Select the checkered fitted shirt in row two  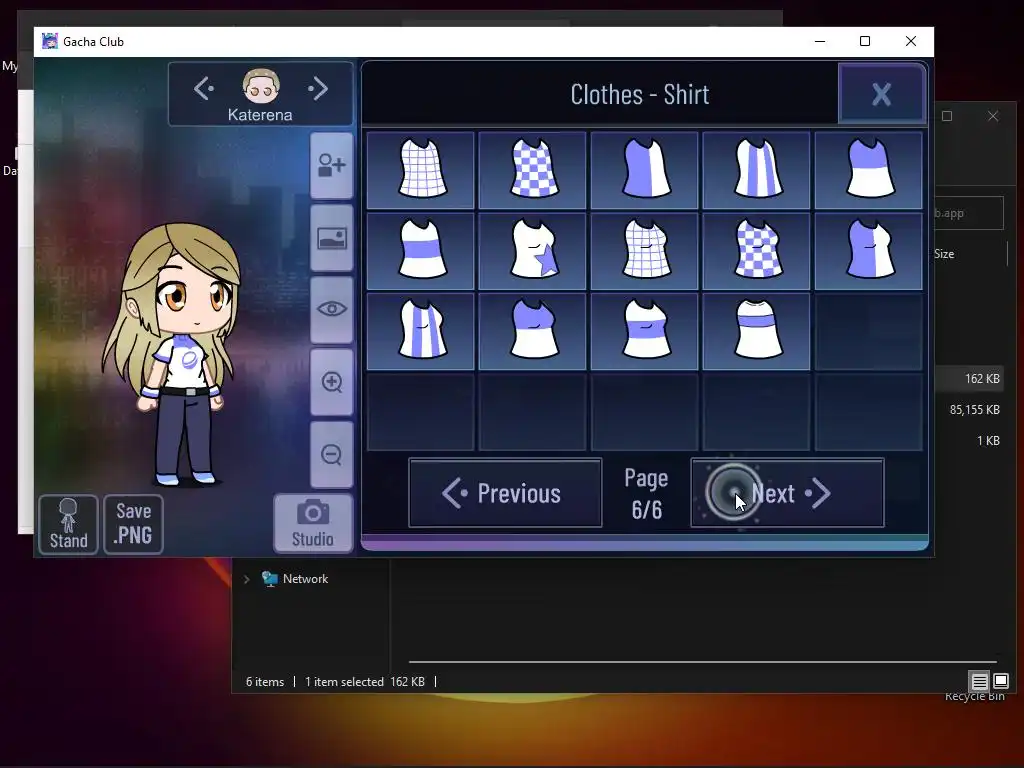coord(756,251)
